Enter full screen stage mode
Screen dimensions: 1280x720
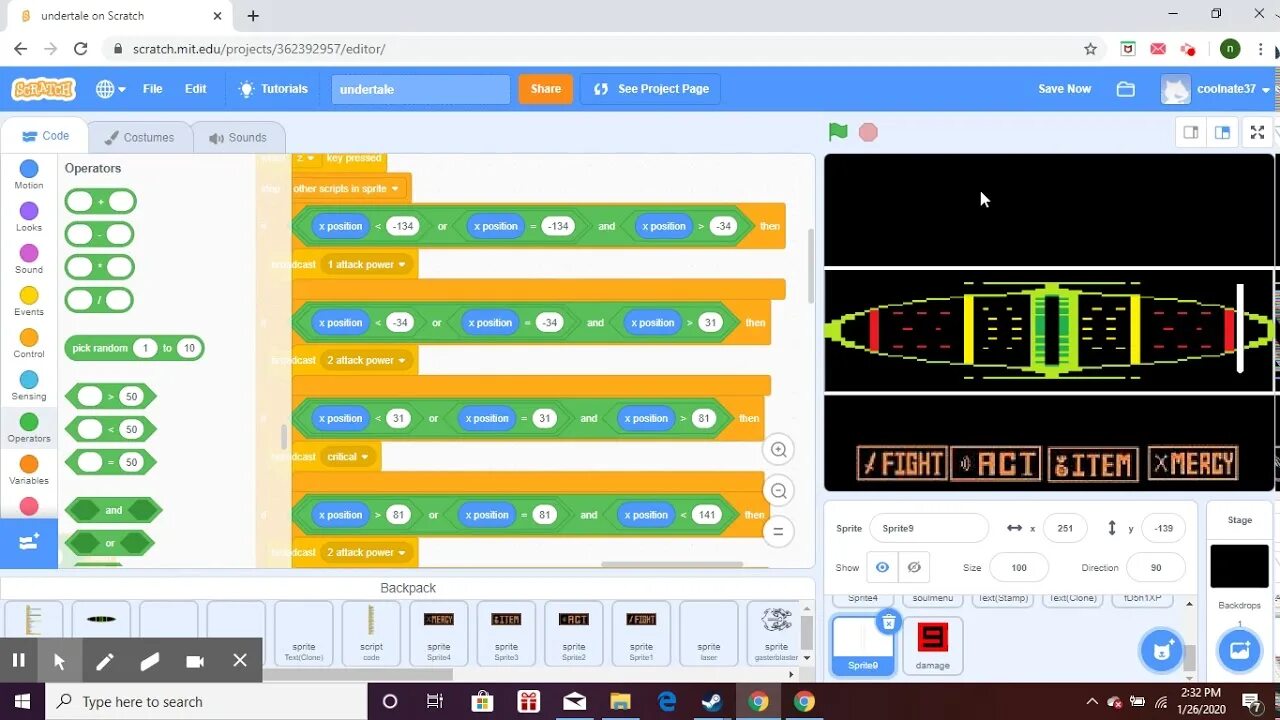point(1258,132)
